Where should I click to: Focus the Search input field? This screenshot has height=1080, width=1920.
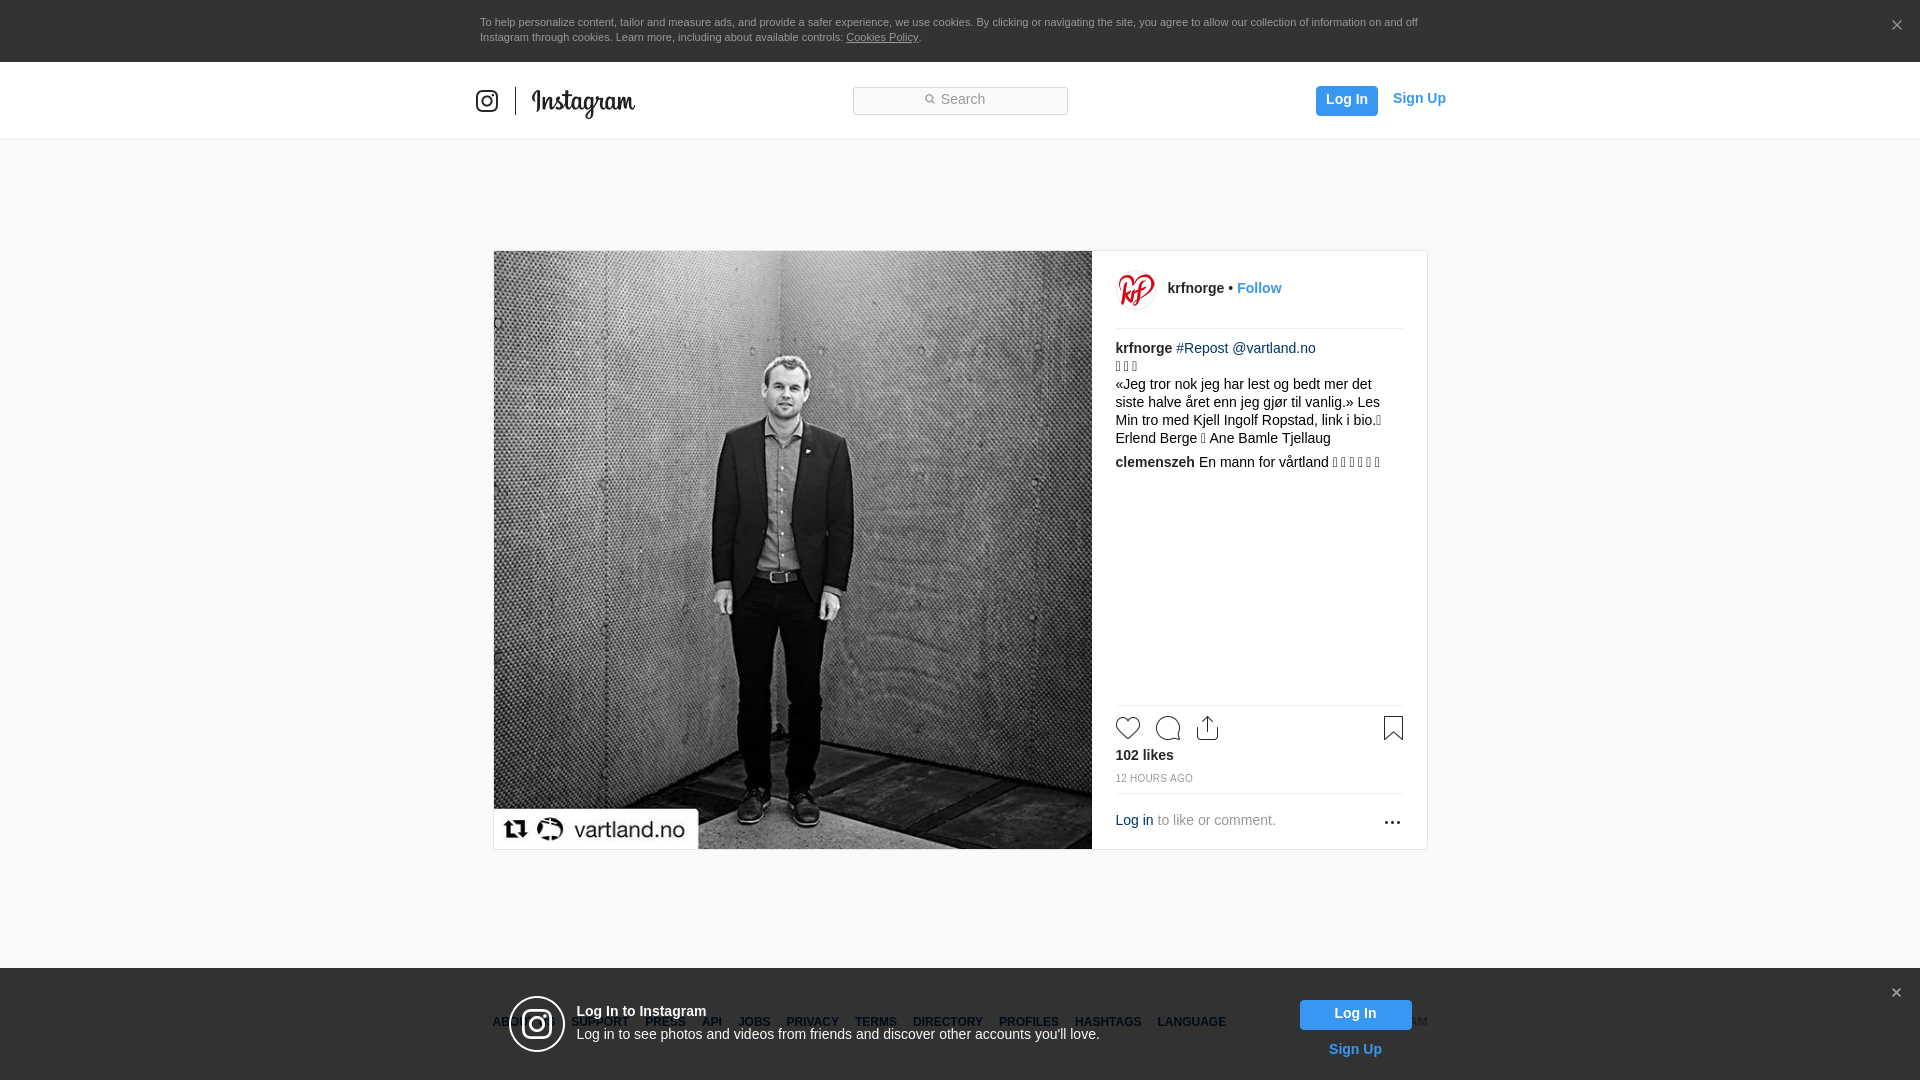pos(960,100)
